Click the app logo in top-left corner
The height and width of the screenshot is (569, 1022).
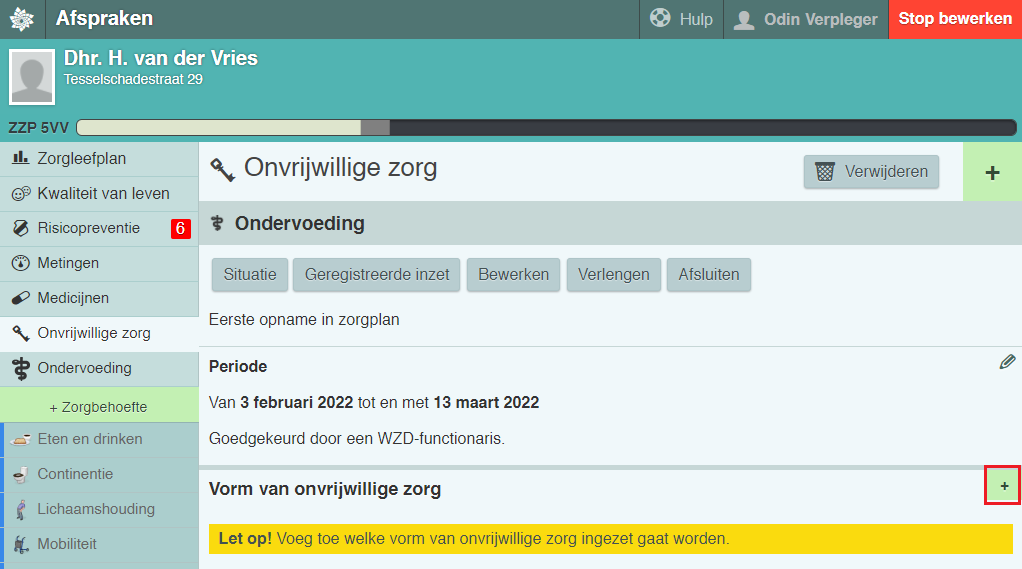(x=21, y=19)
